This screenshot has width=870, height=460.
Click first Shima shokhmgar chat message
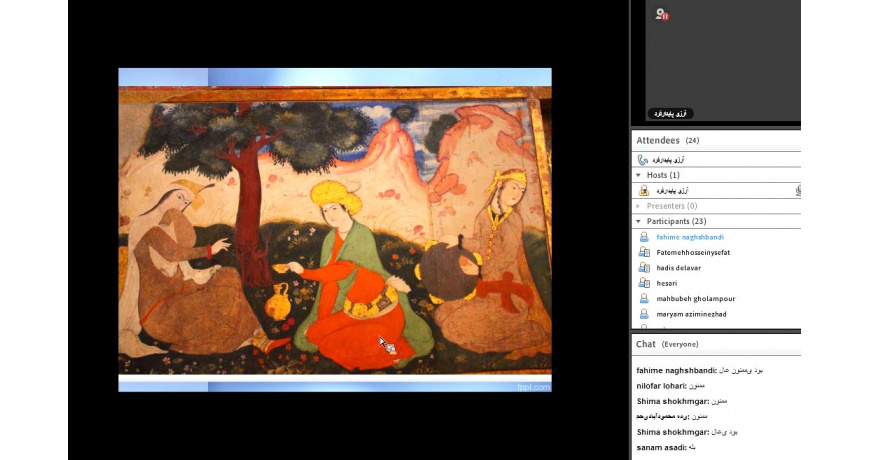coord(681,401)
